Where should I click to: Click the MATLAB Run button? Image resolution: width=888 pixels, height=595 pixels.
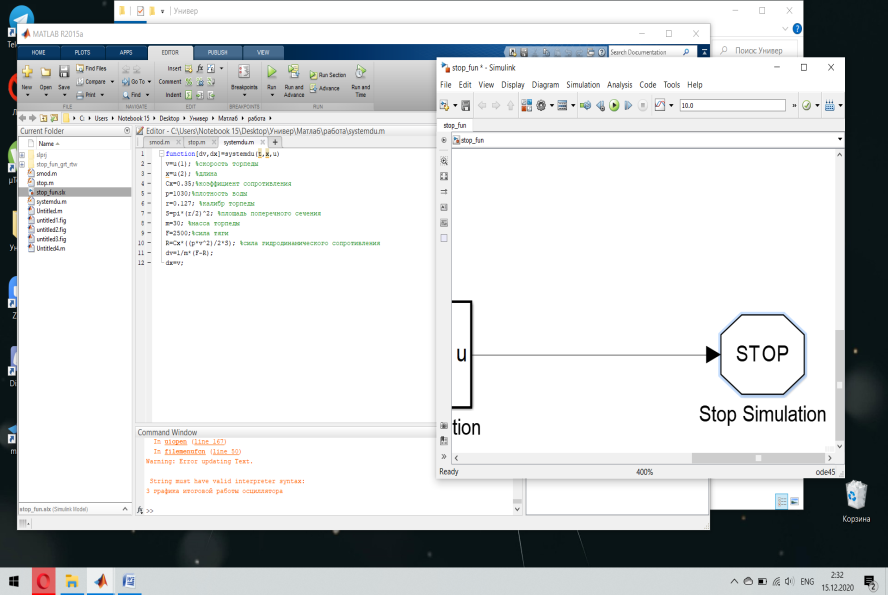271,73
